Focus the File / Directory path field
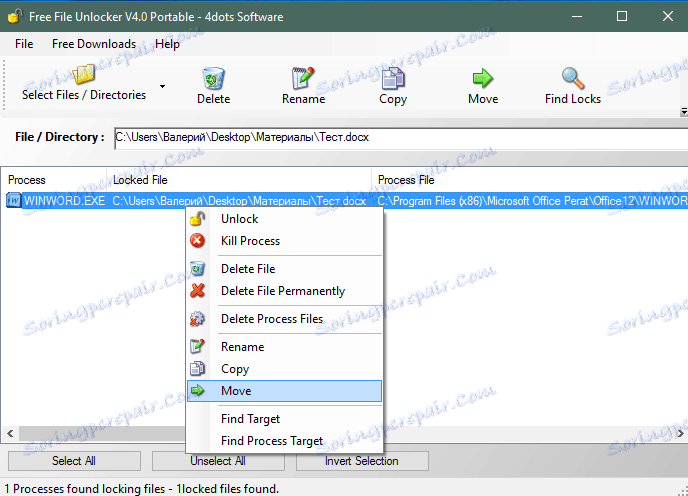Screen dimensions: 688x496 401,138
